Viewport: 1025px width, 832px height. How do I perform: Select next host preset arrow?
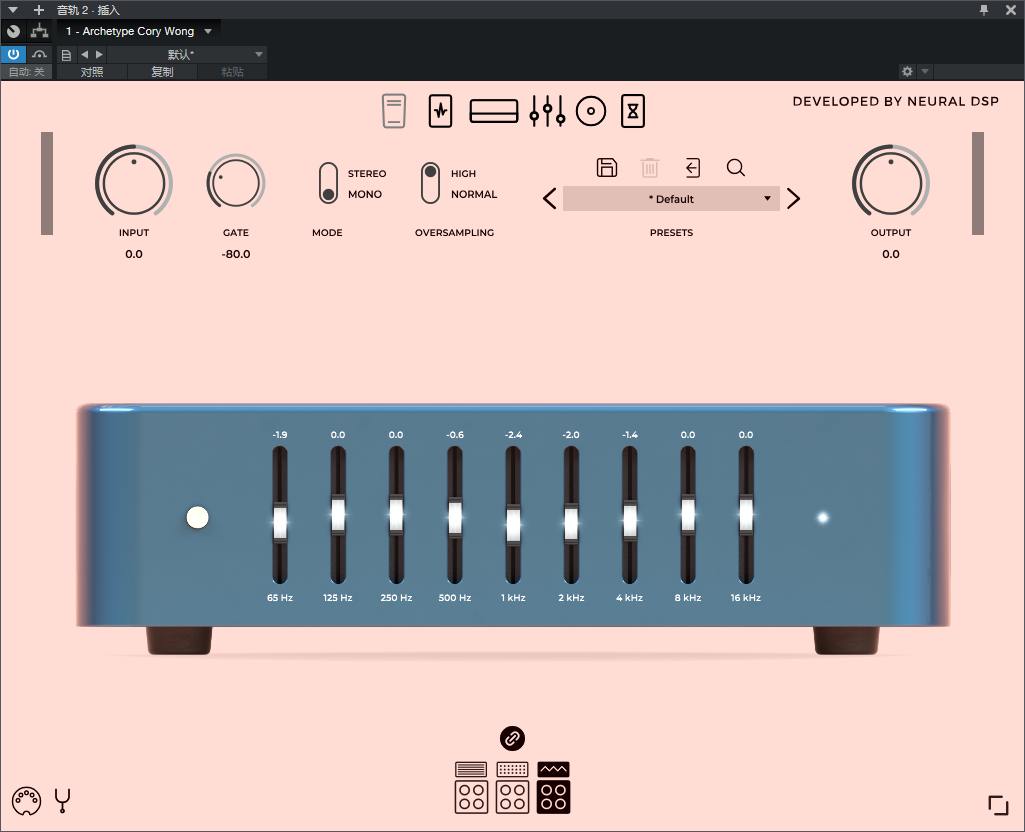[99, 55]
